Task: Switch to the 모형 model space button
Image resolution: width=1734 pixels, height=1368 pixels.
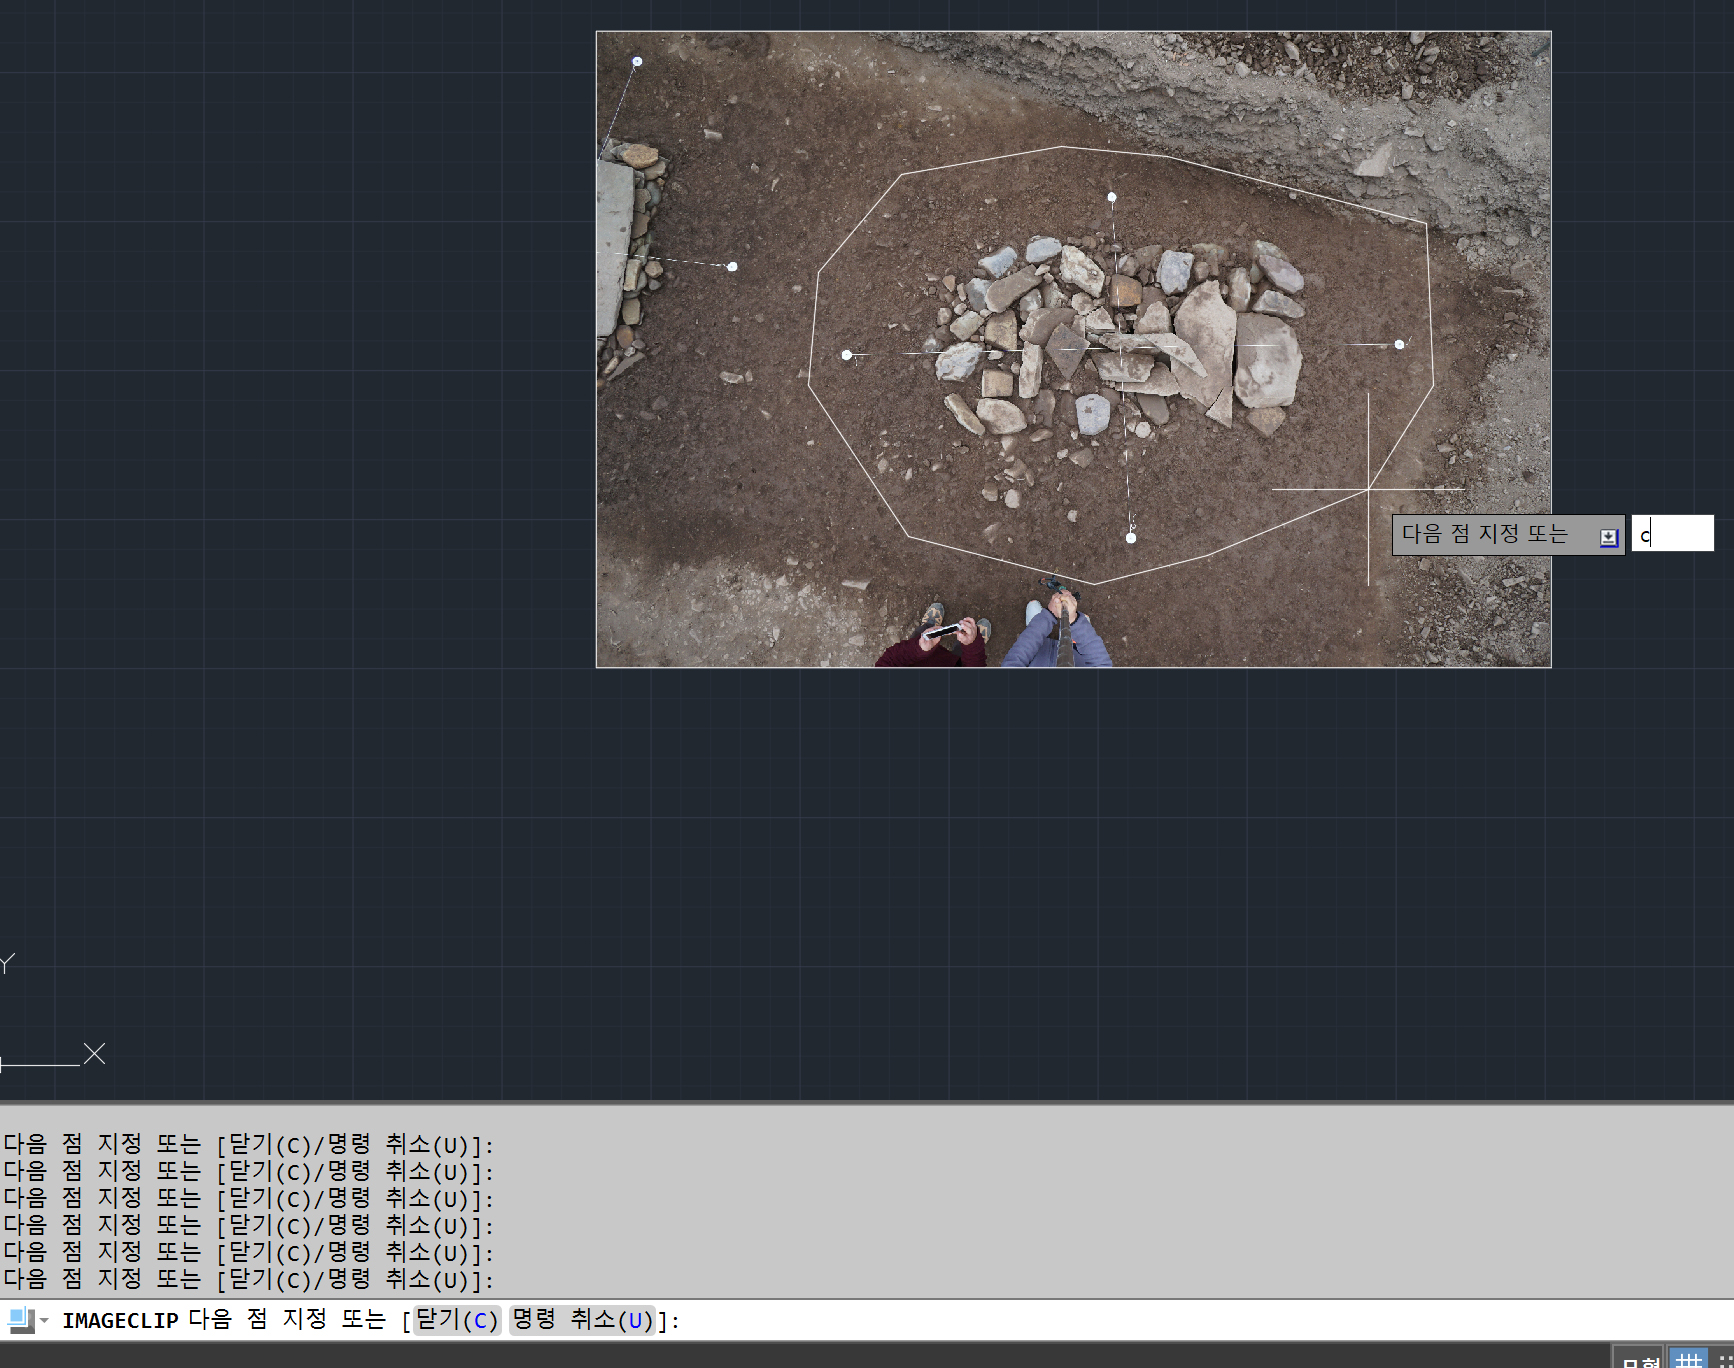Action: (1639, 1359)
